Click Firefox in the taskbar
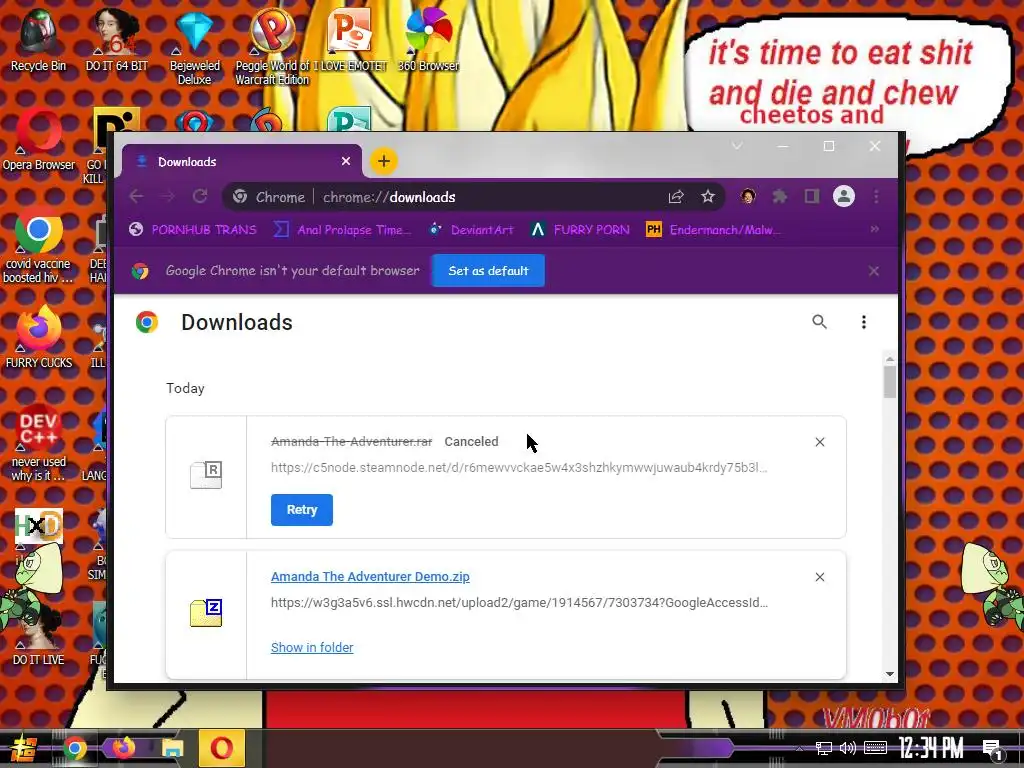This screenshot has width=1024, height=768. pyautogui.click(x=124, y=748)
